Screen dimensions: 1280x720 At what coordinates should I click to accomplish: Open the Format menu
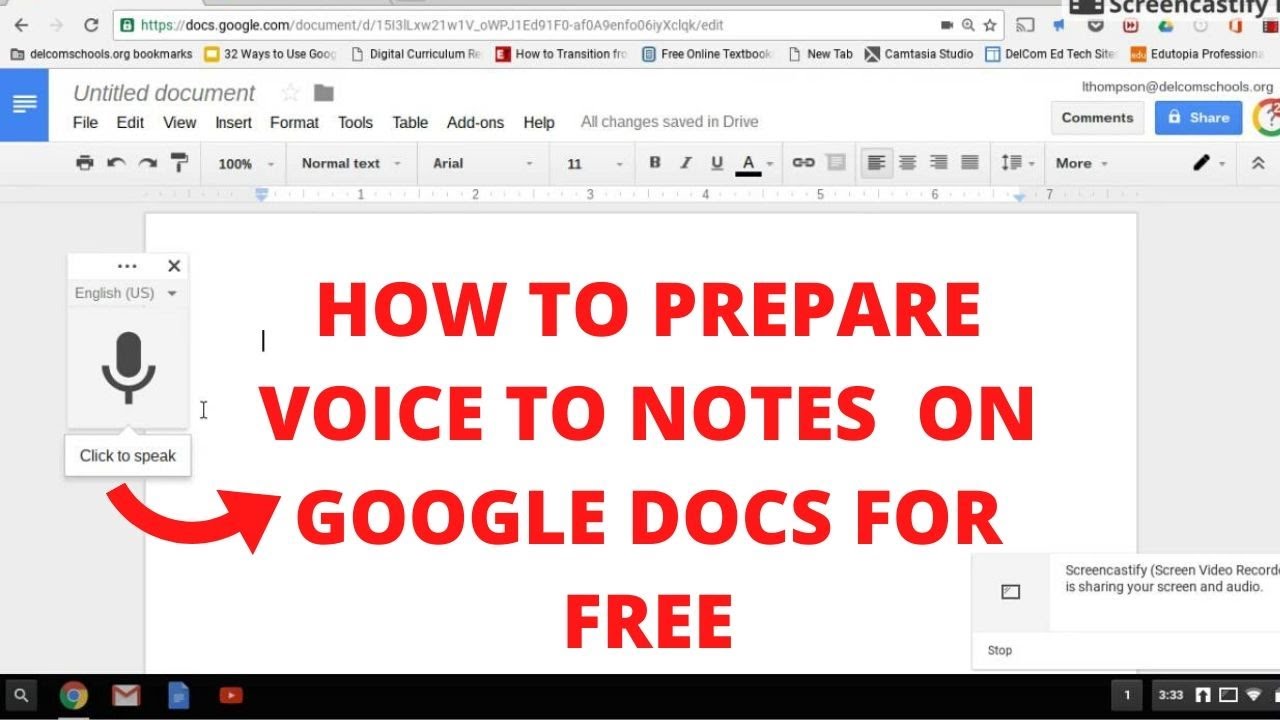[294, 122]
